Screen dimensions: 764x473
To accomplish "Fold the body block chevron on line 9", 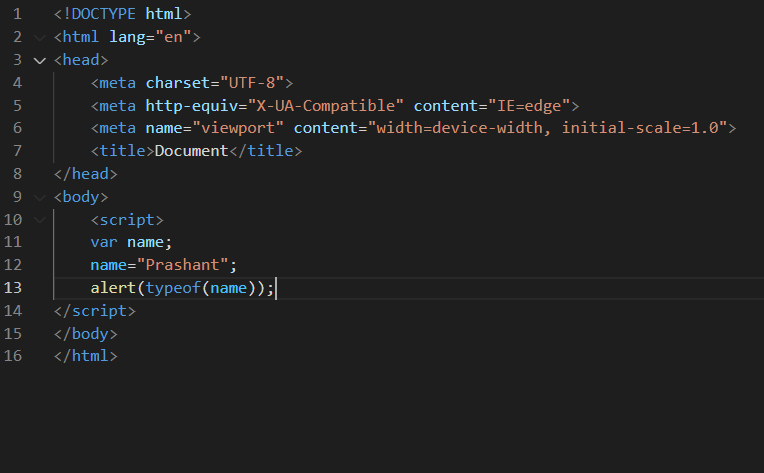I will click(x=39, y=197).
